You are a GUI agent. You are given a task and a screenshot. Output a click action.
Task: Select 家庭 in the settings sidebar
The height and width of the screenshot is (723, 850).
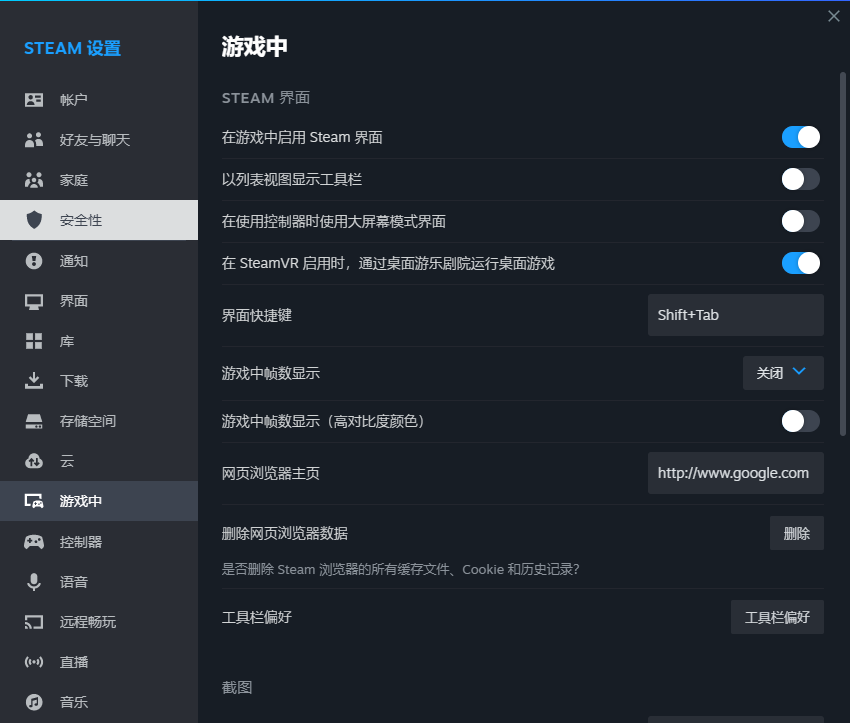point(99,180)
